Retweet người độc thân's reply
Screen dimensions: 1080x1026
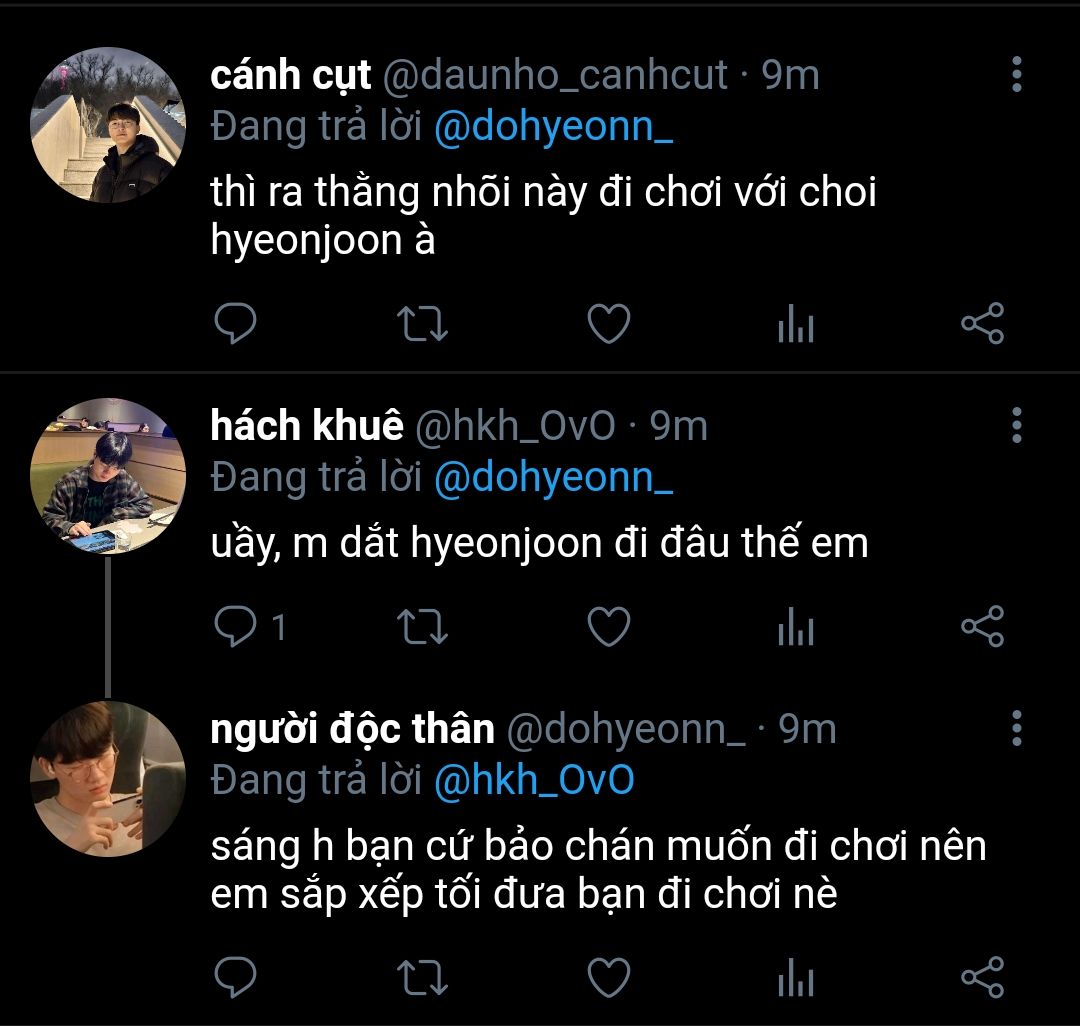[x=422, y=977]
